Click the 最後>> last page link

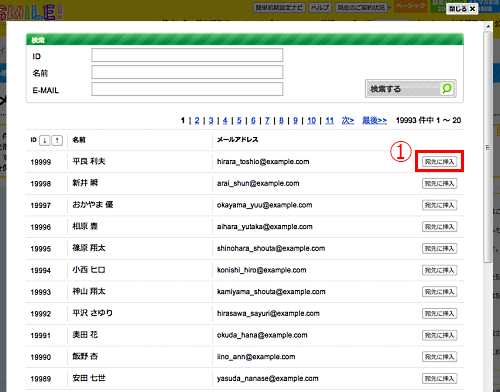click(x=375, y=120)
